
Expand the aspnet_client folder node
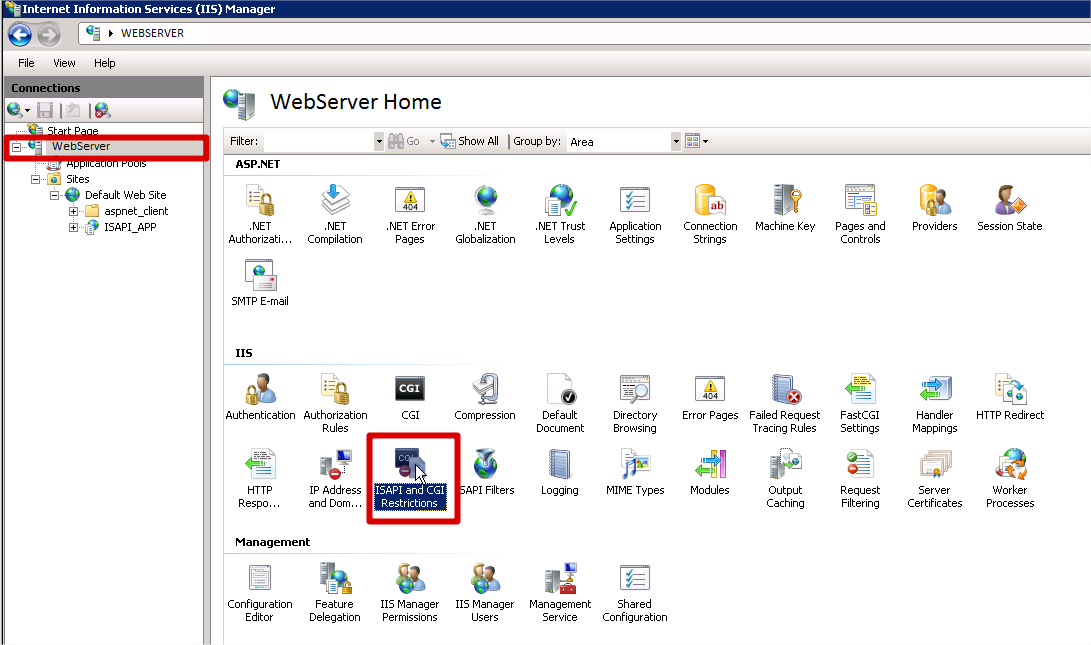click(x=74, y=211)
